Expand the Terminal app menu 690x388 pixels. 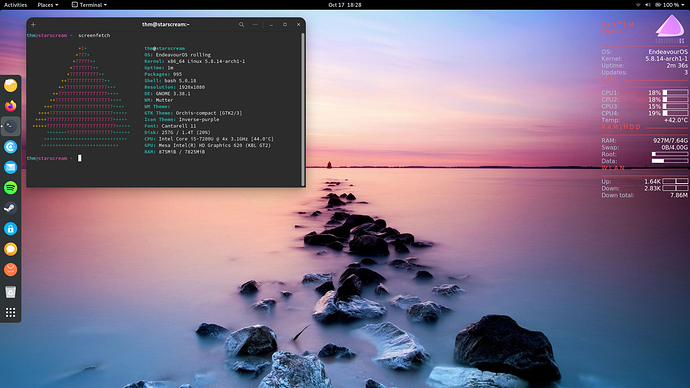pyautogui.click(x=89, y=5)
